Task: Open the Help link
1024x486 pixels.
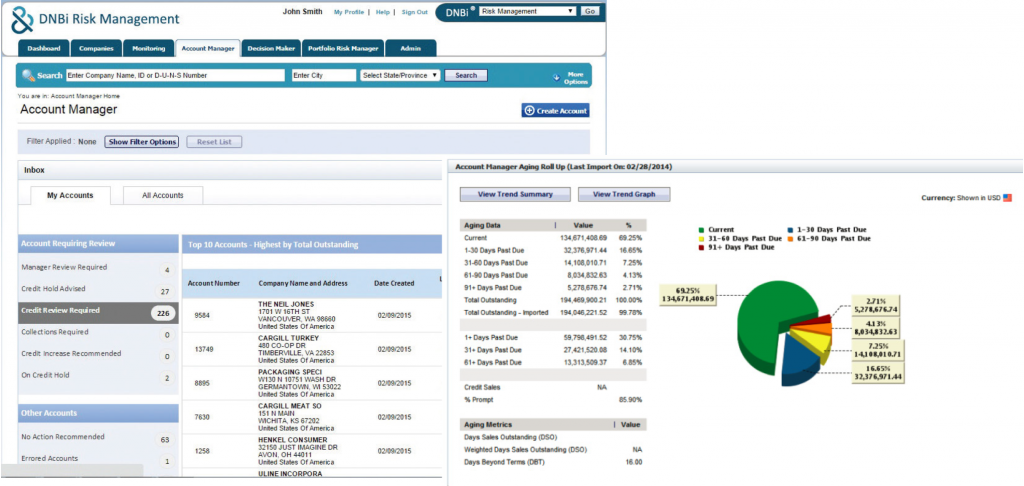Action: pyautogui.click(x=383, y=12)
